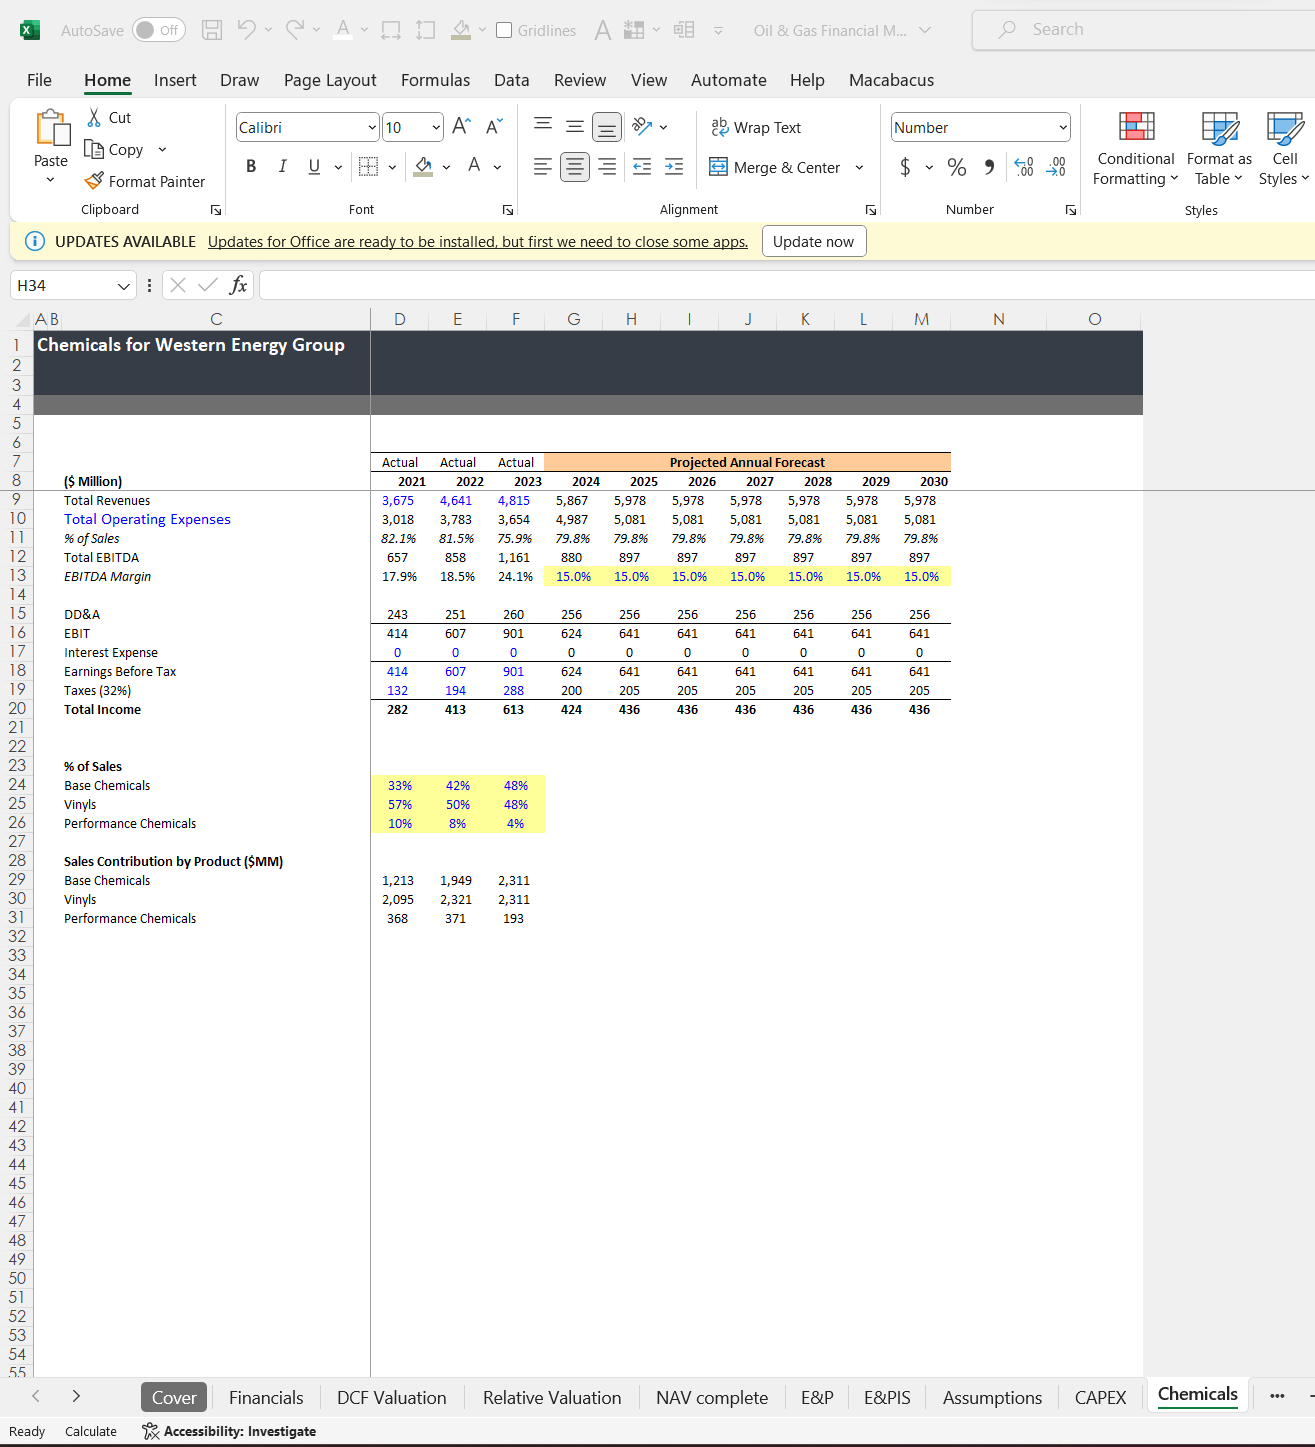1315x1447 pixels.
Task: Click the Office updates ready link
Action: pyautogui.click(x=477, y=241)
